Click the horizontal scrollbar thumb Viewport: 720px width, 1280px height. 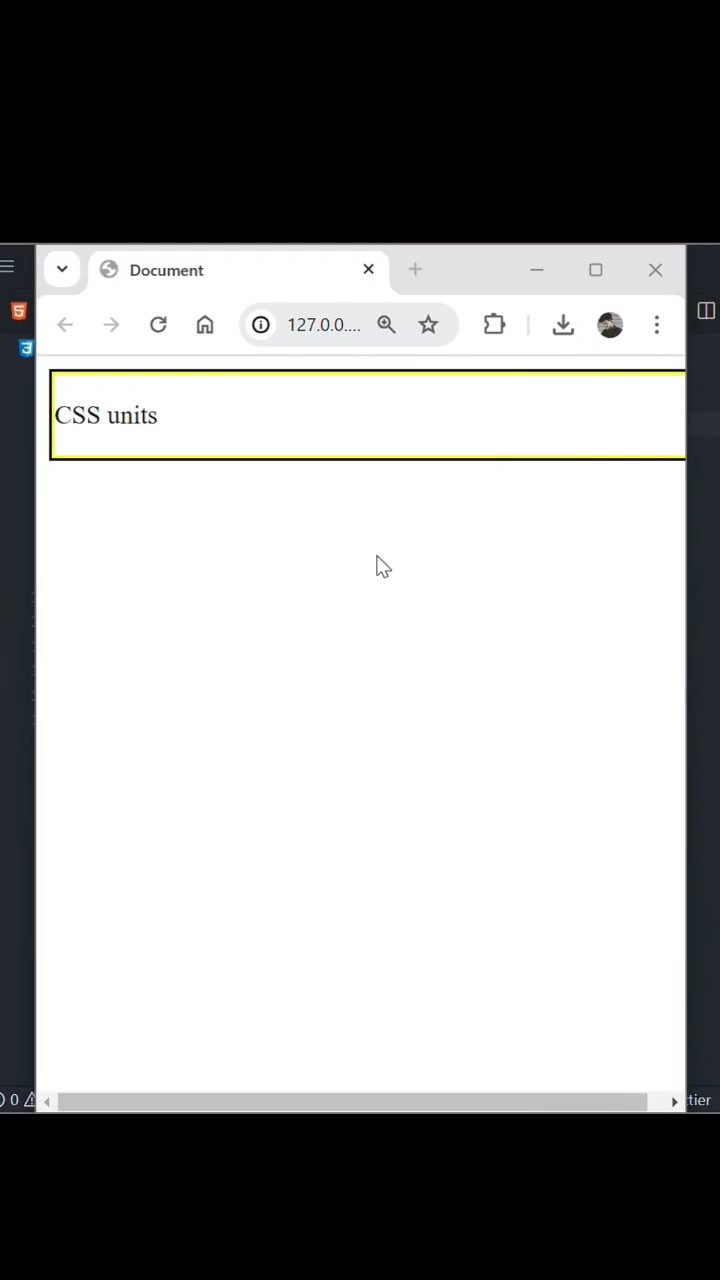[x=353, y=1101]
